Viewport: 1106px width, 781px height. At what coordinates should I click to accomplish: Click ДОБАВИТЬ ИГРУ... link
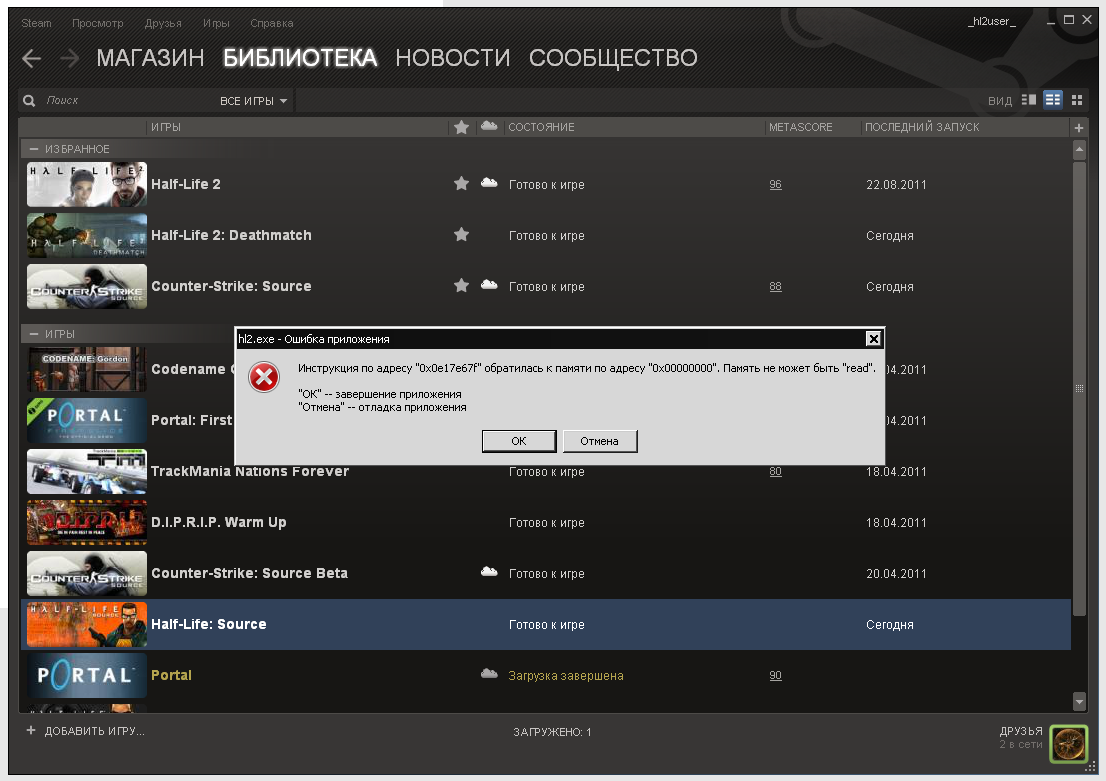[95, 731]
